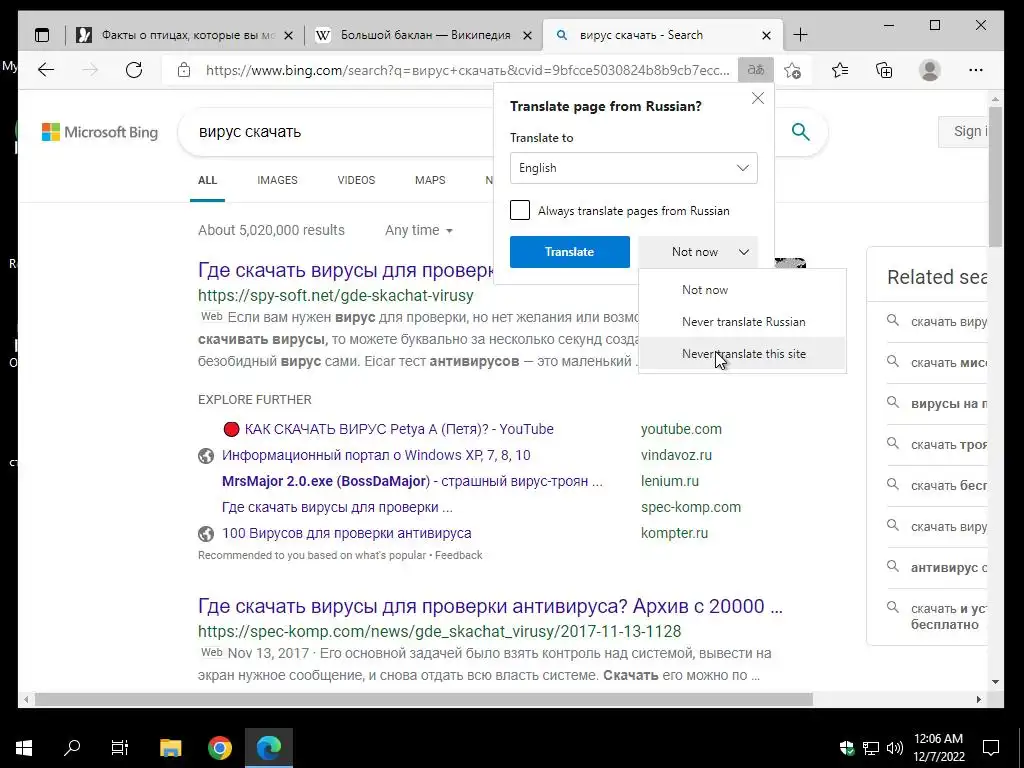Screen dimensions: 1024x768
Task: Click the scroll-right arrow on horizontal scrollbar
Action: [978, 699]
